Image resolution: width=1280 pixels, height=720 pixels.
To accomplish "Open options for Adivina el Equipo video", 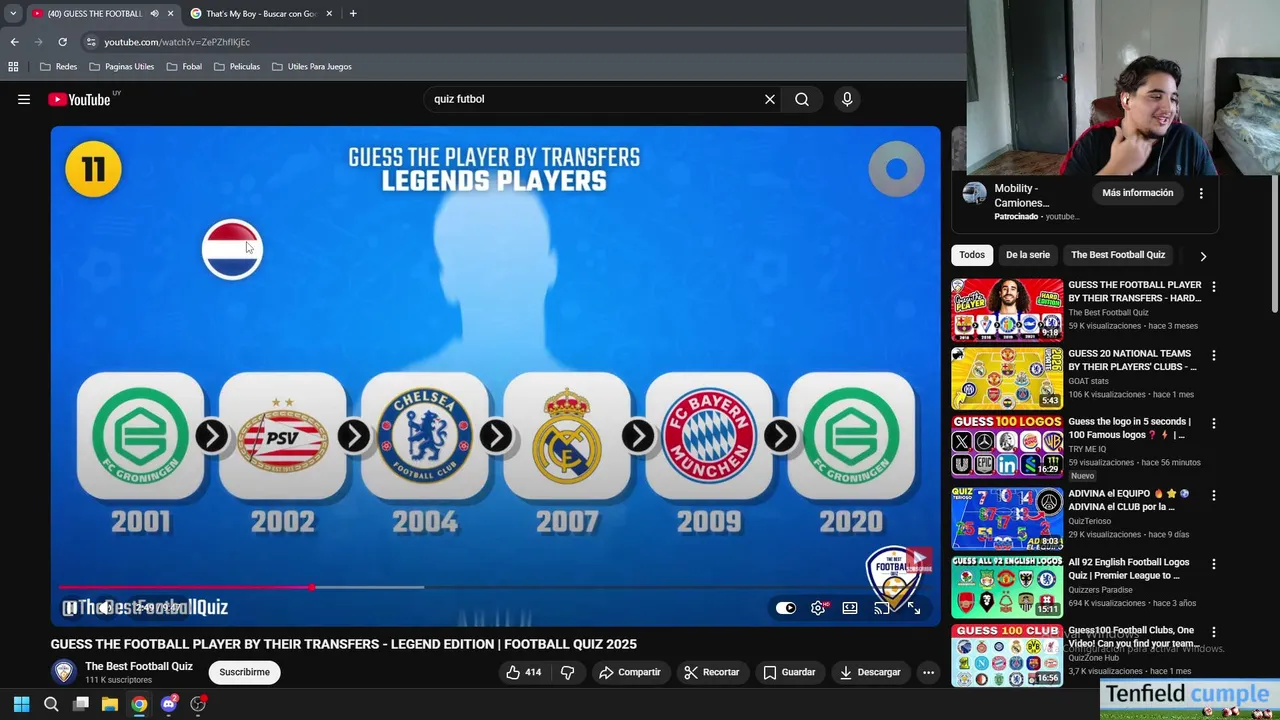I will [x=1214, y=495].
